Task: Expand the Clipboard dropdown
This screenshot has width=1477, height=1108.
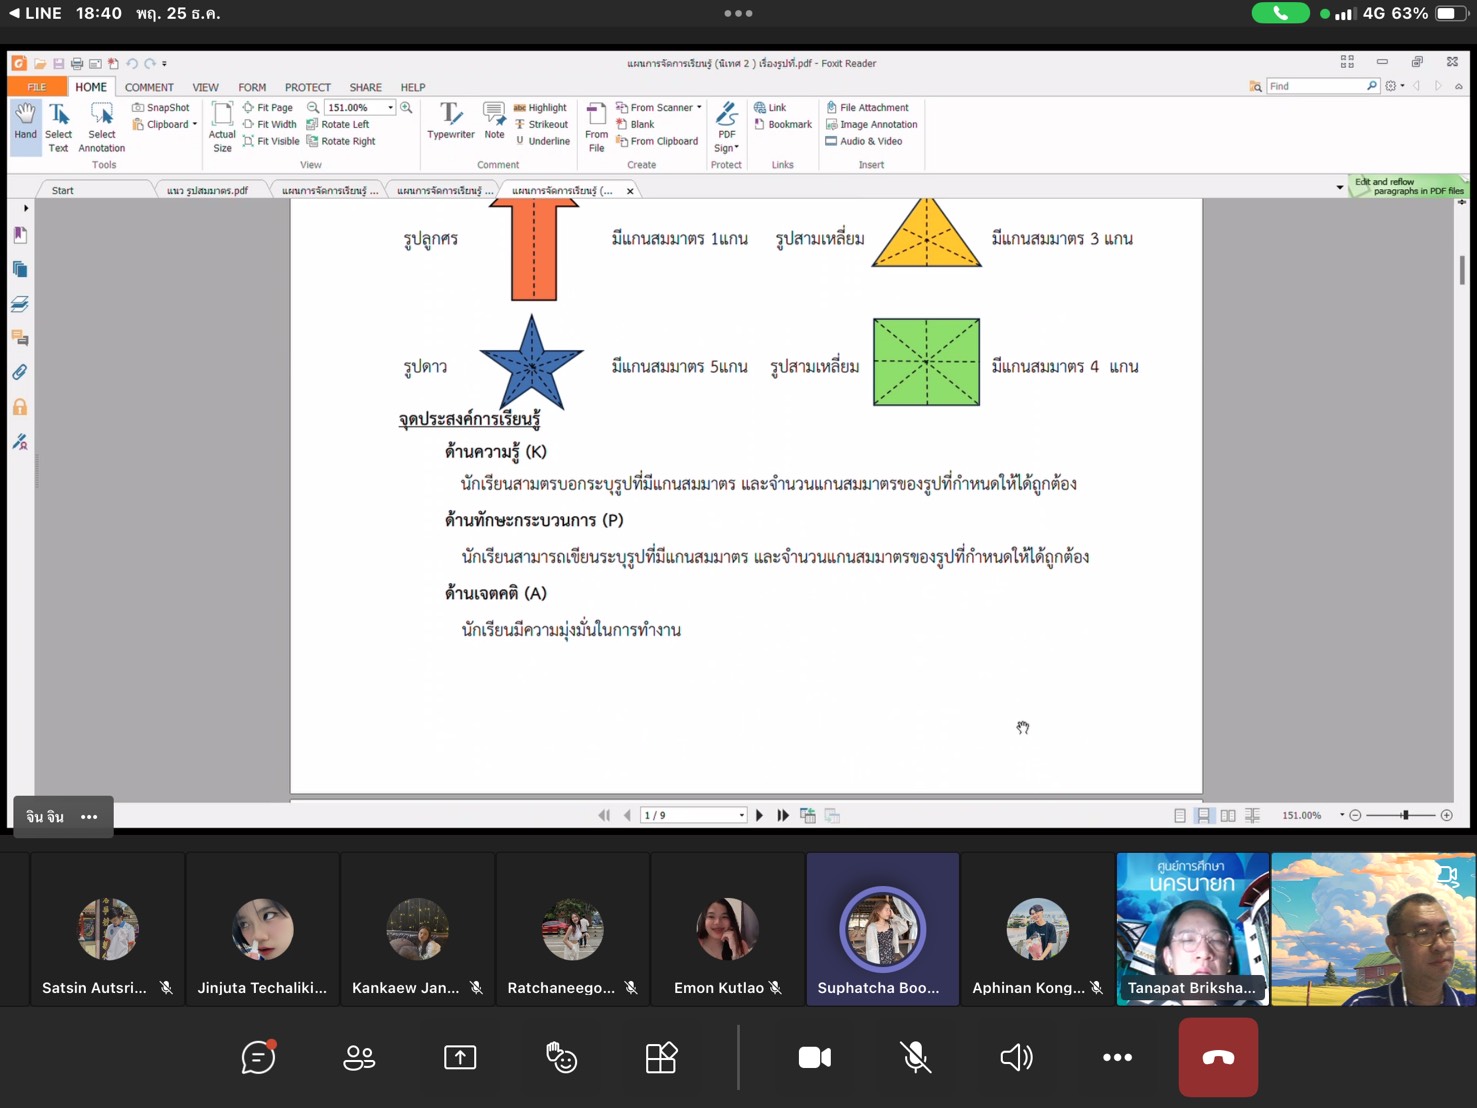Action: [x=195, y=125]
